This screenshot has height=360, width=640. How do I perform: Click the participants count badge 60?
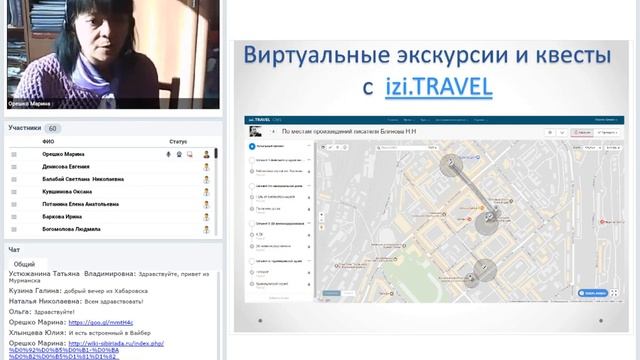click(x=53, y=129)
